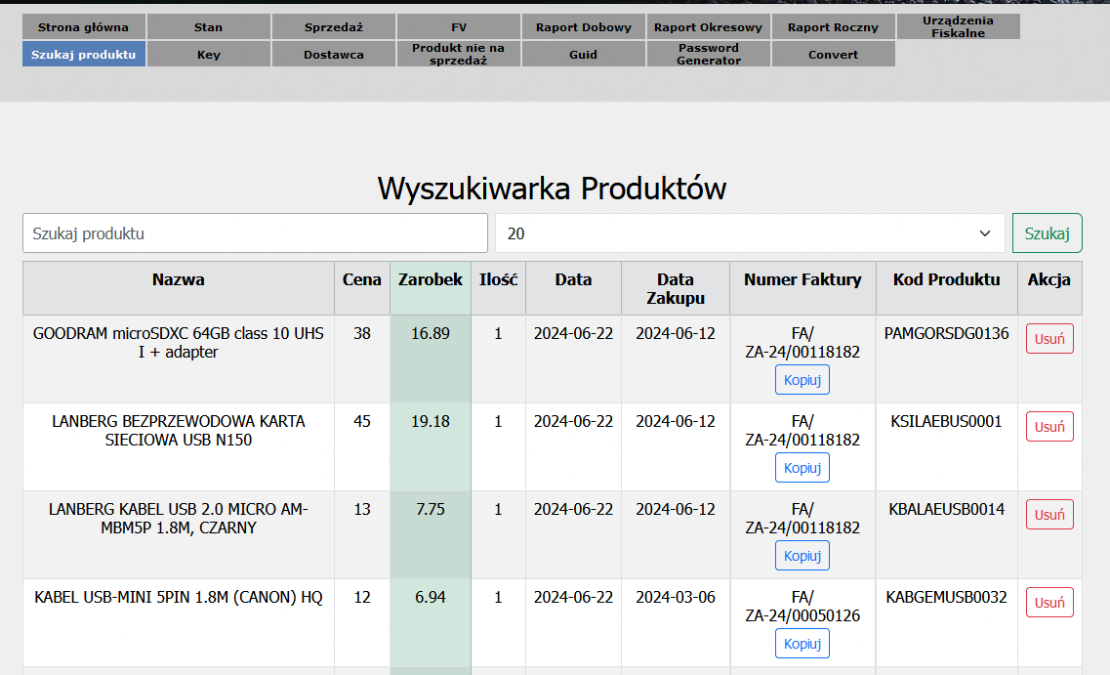
Task: Open the Dostawca page
Action: coord(333,54)
